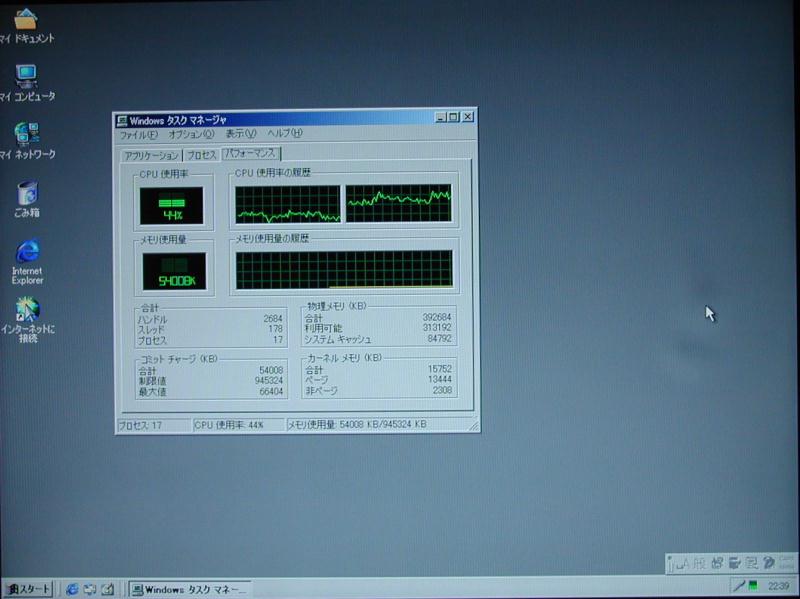Click the 制限値 value 945324
This screenshot has width=800, height=599.
tap(269, 381)
